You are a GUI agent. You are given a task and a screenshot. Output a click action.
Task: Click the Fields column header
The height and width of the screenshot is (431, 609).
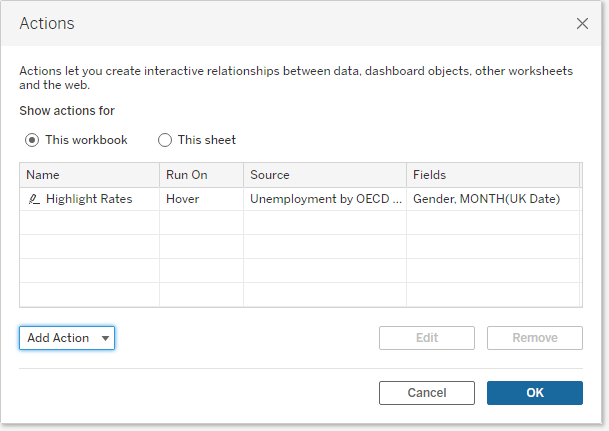492,175
